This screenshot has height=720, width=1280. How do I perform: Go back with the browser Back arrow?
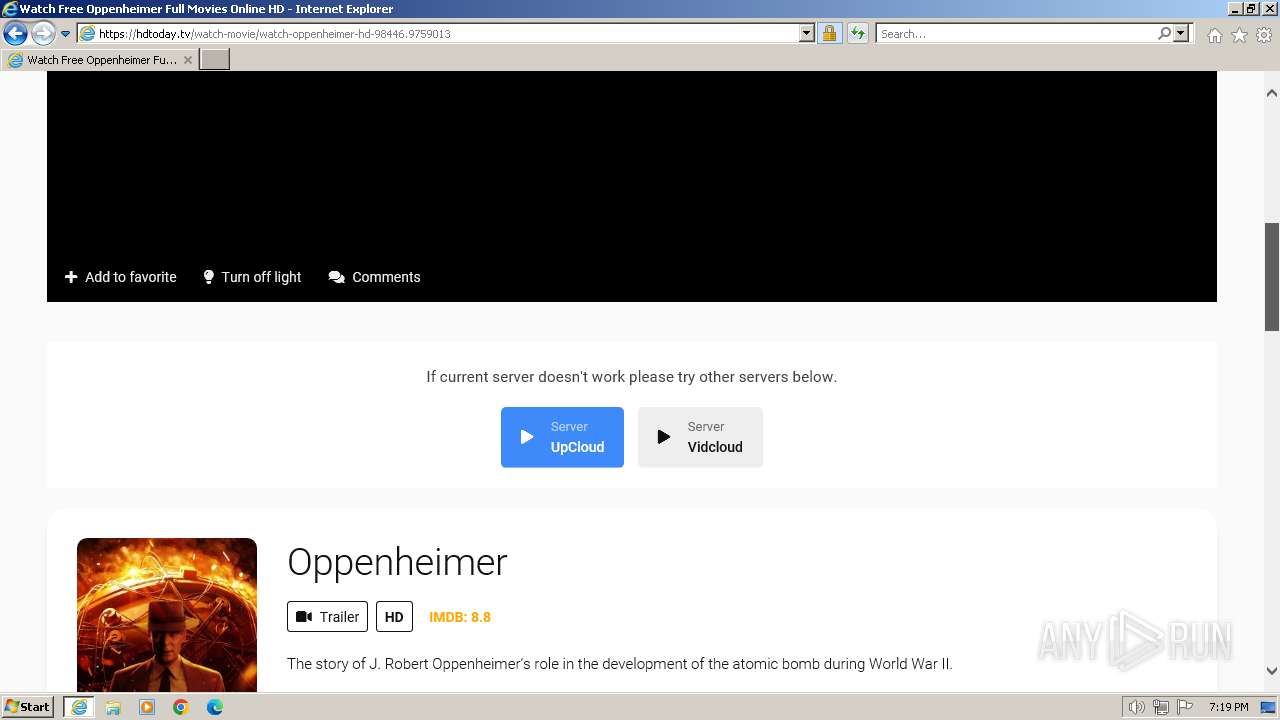(x=15, y=34)
